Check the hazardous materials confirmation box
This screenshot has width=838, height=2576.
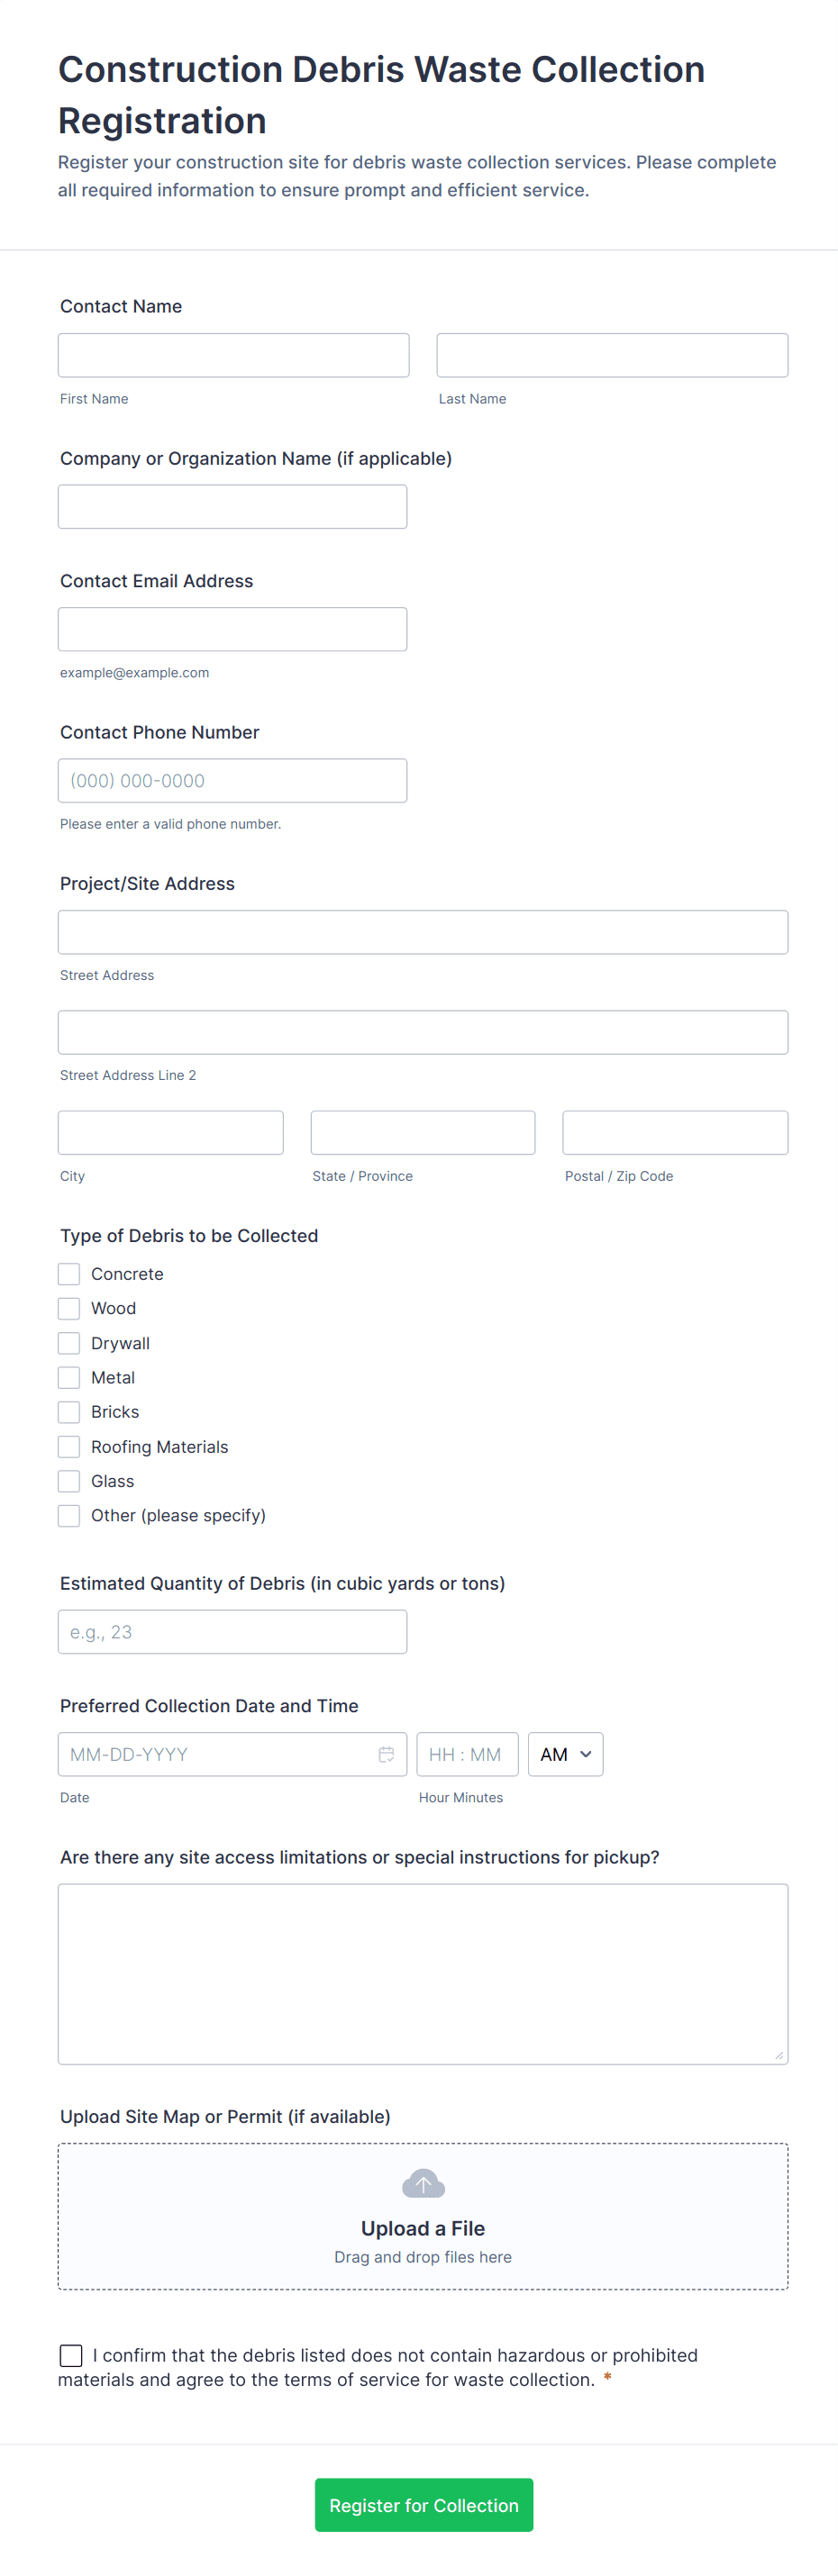[x=71, y=2355]
